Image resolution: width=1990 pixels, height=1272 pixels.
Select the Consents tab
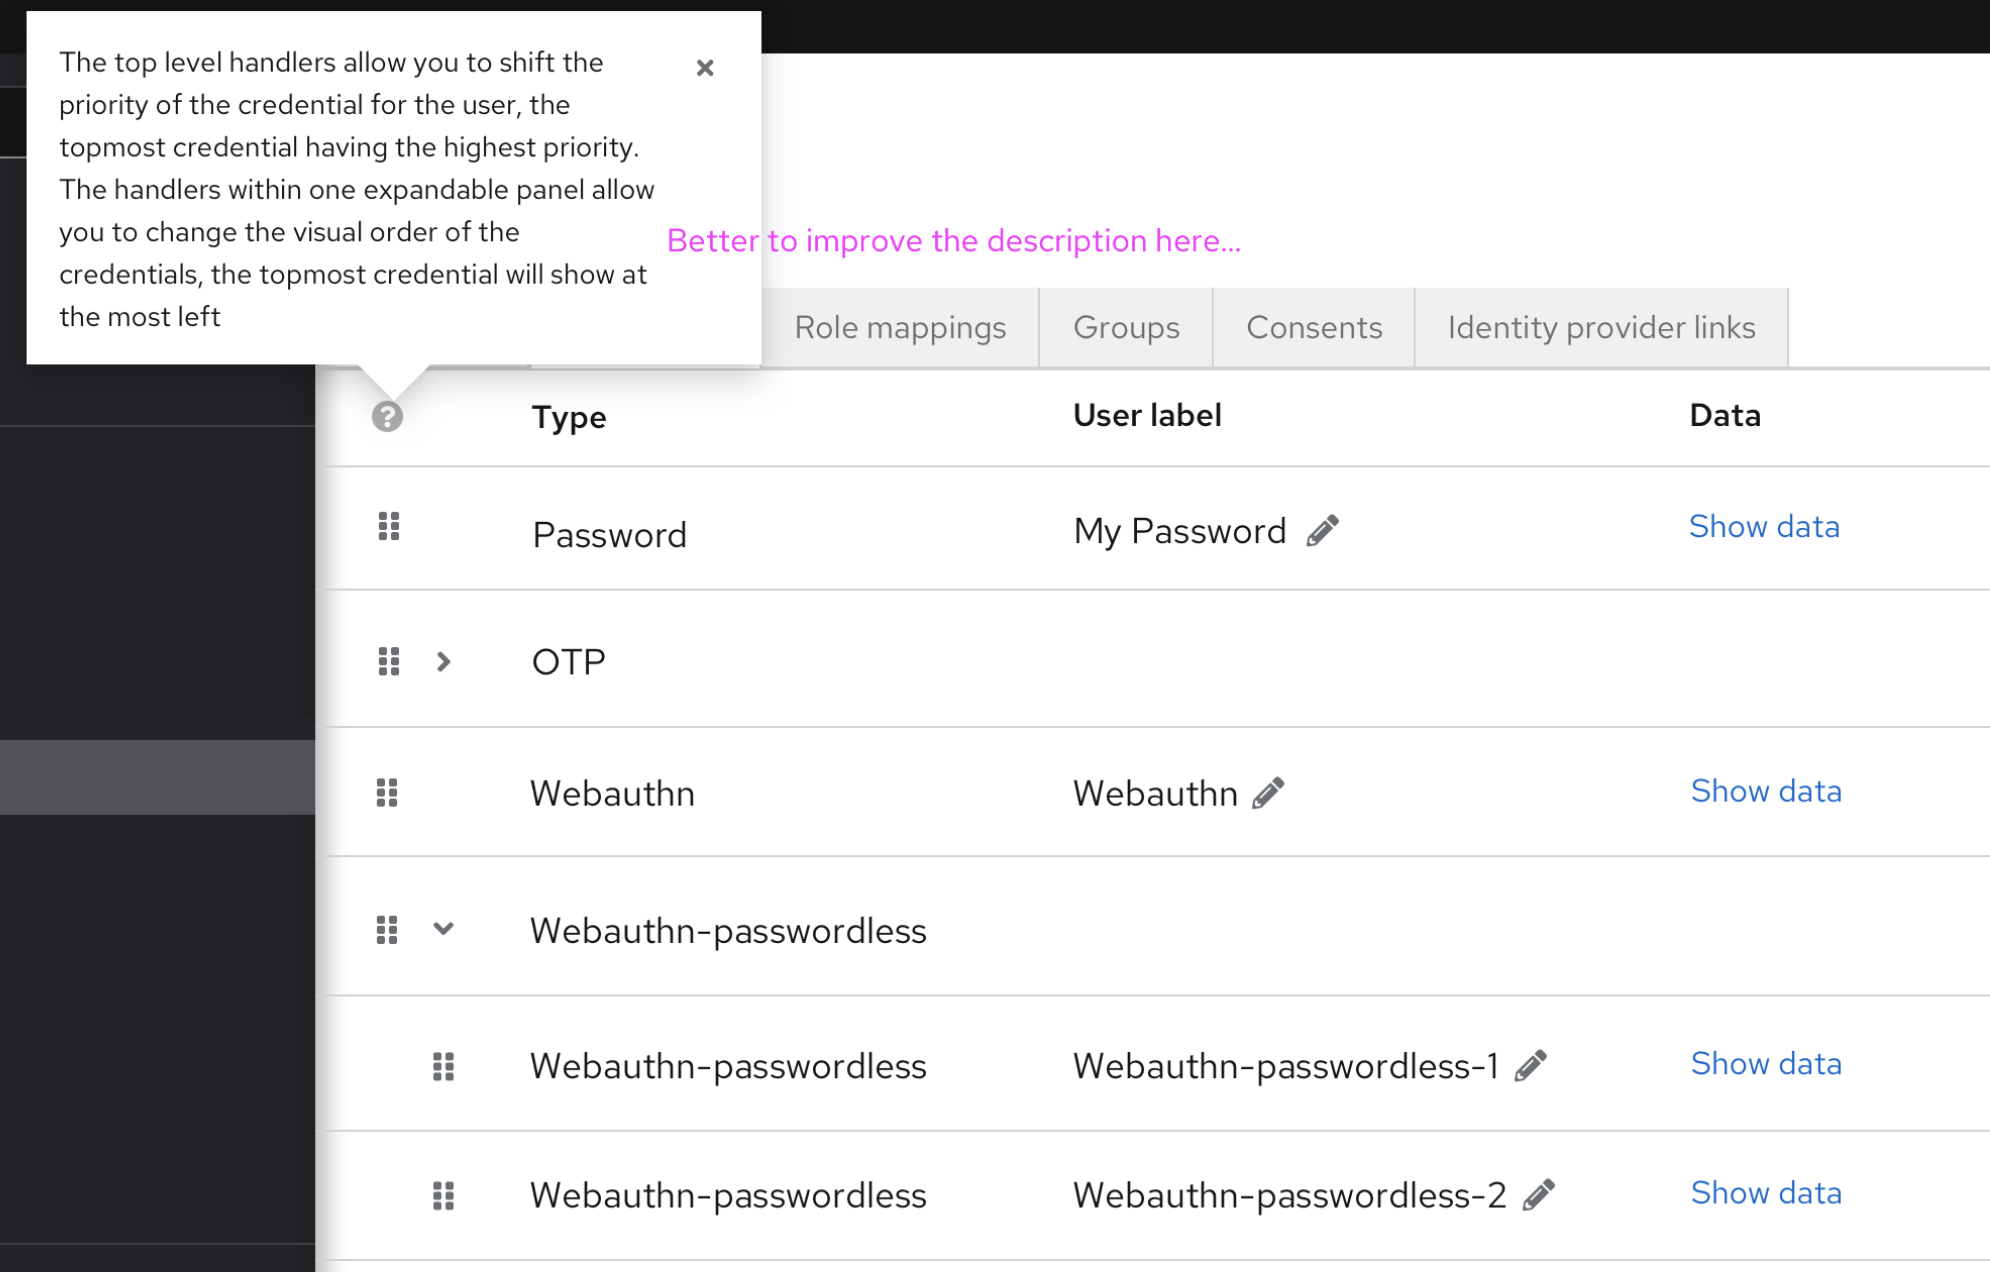pos(1313,327)
